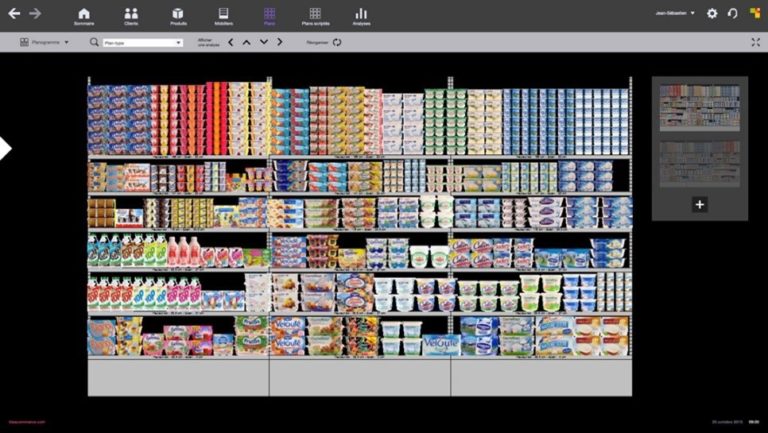Open the Produits section
Viewport: 768px width, 433px height.
pyautogui.click(x=178, y=16)
